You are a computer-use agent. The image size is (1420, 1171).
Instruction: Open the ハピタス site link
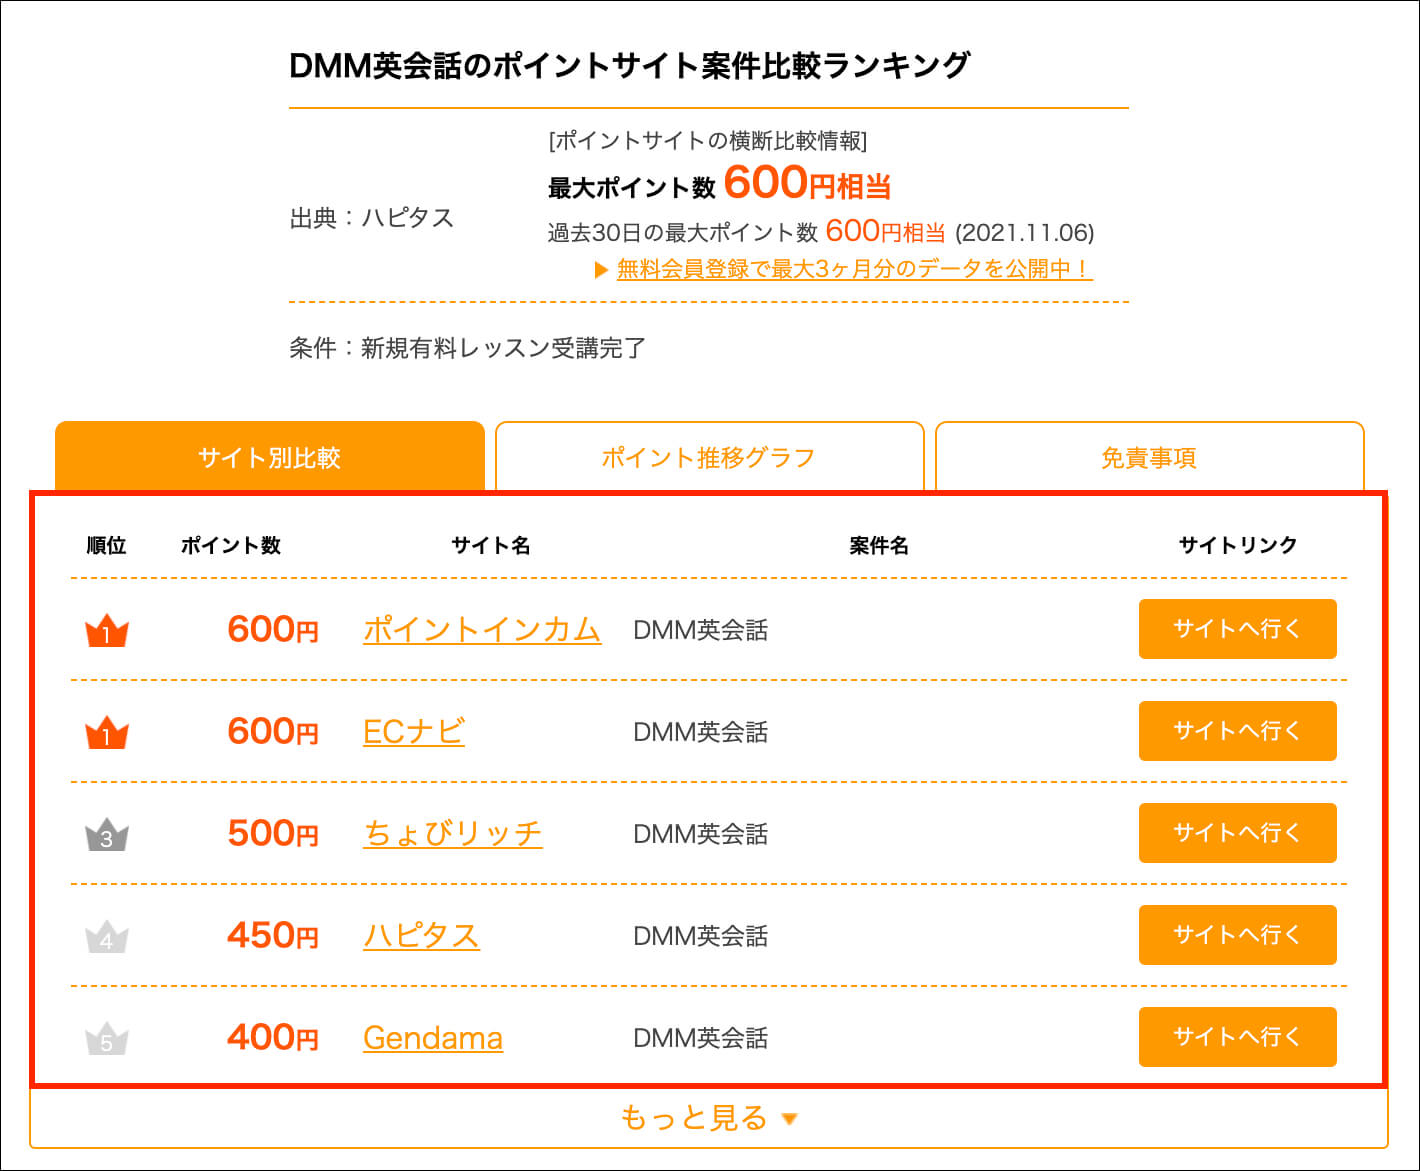pos(421,936)
